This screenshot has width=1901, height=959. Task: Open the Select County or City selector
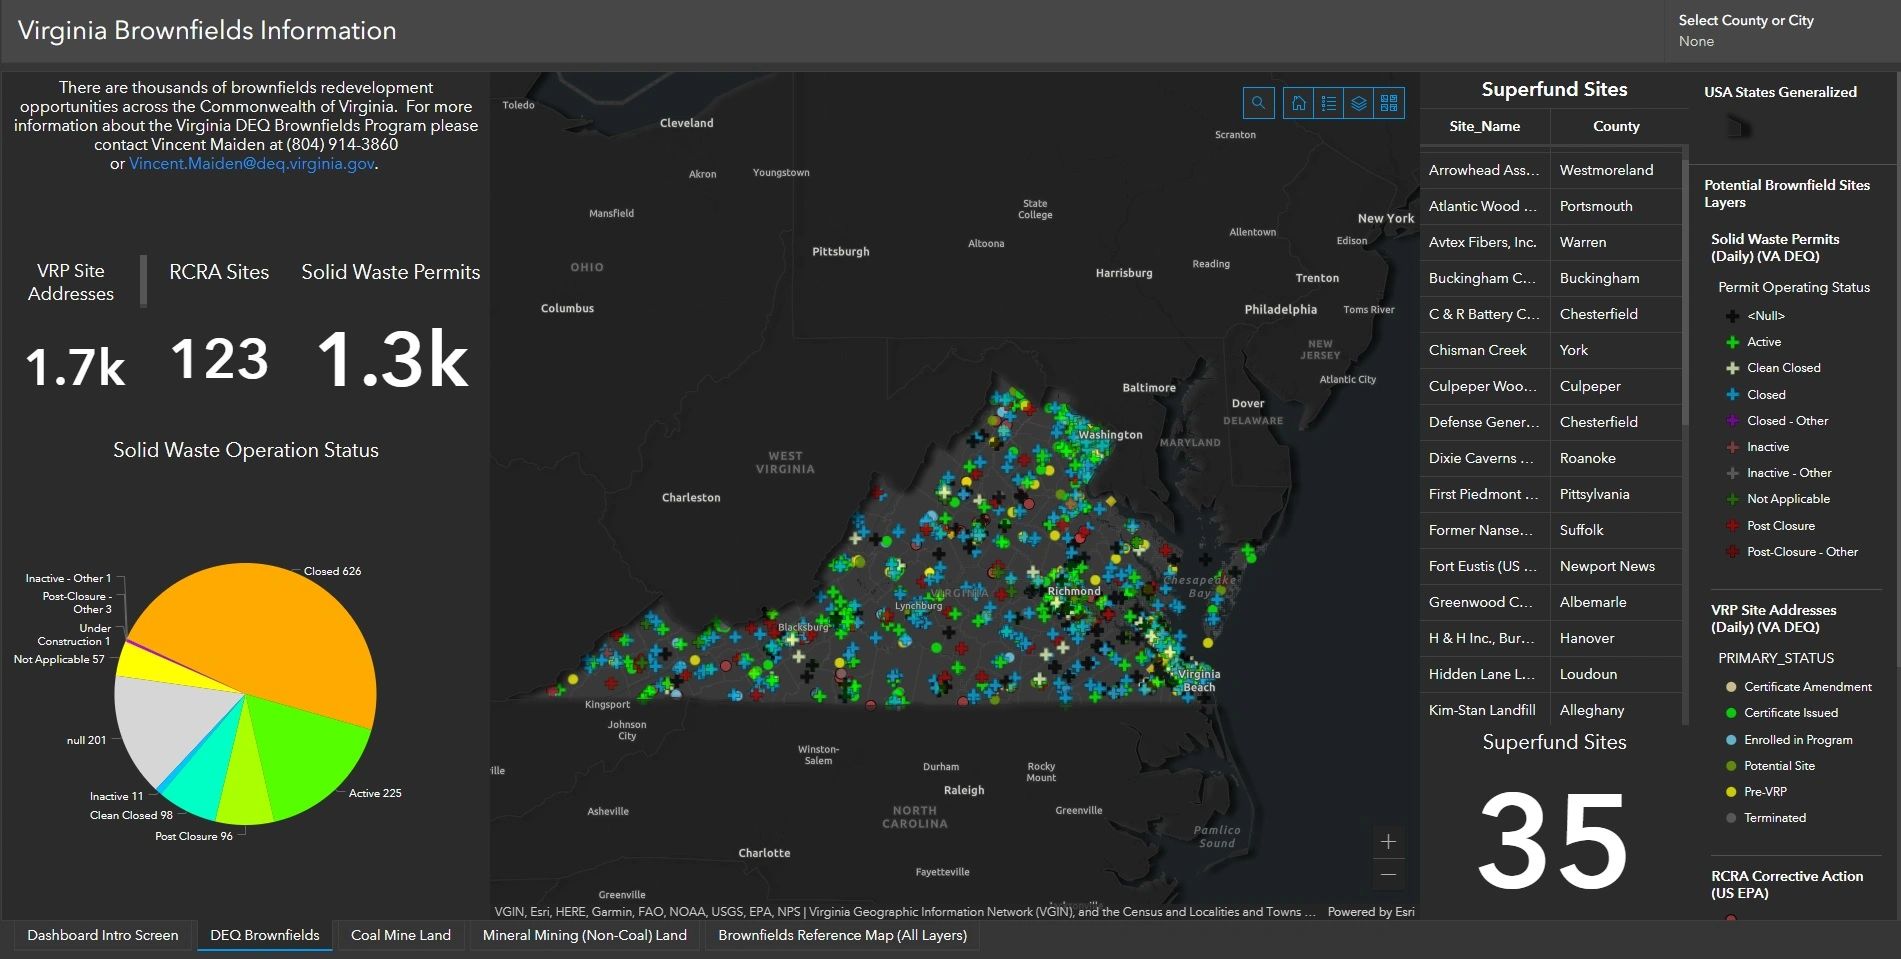[1780, 30]
